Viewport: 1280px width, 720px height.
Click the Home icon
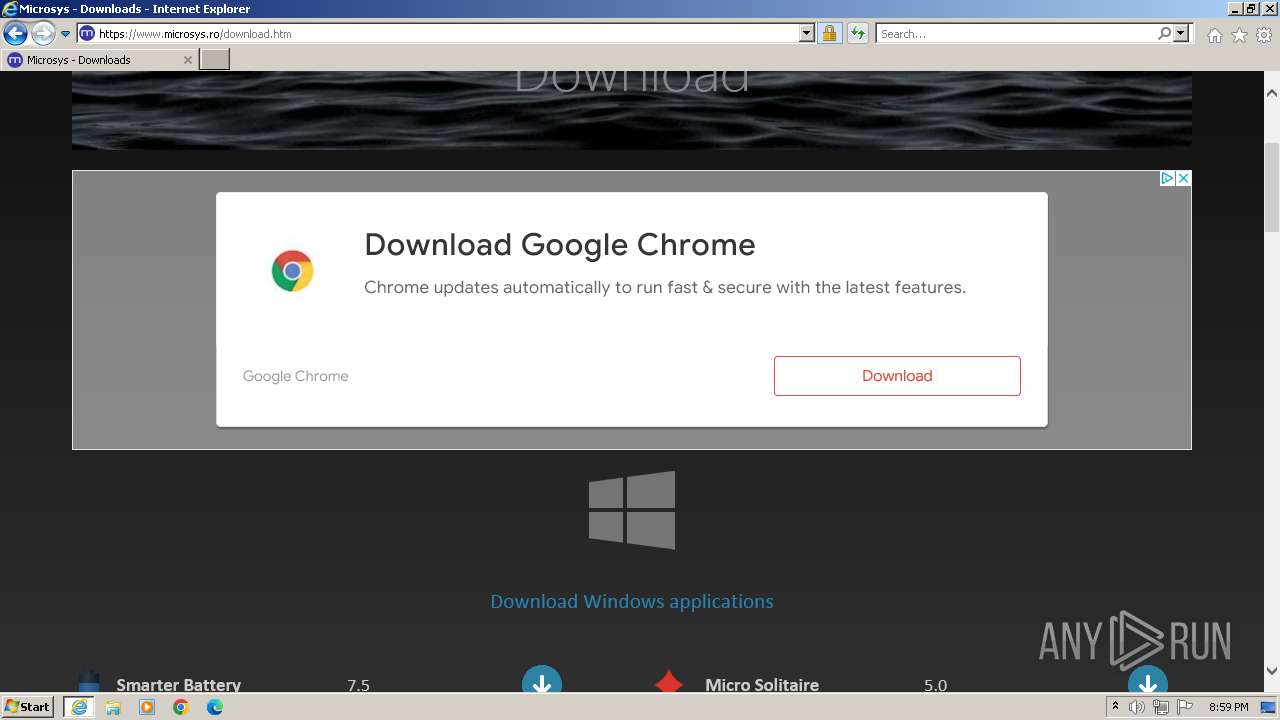click(x=1214, y=35)
